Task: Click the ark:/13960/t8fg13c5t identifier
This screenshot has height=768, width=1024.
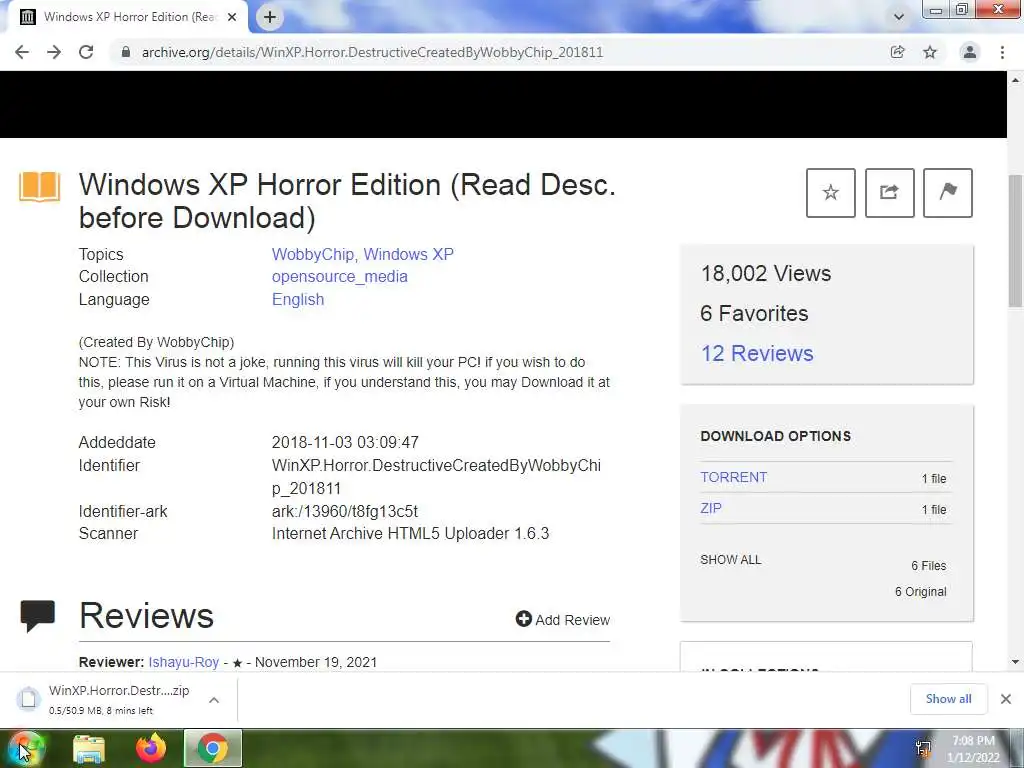Action: click(x=345, y=511)
